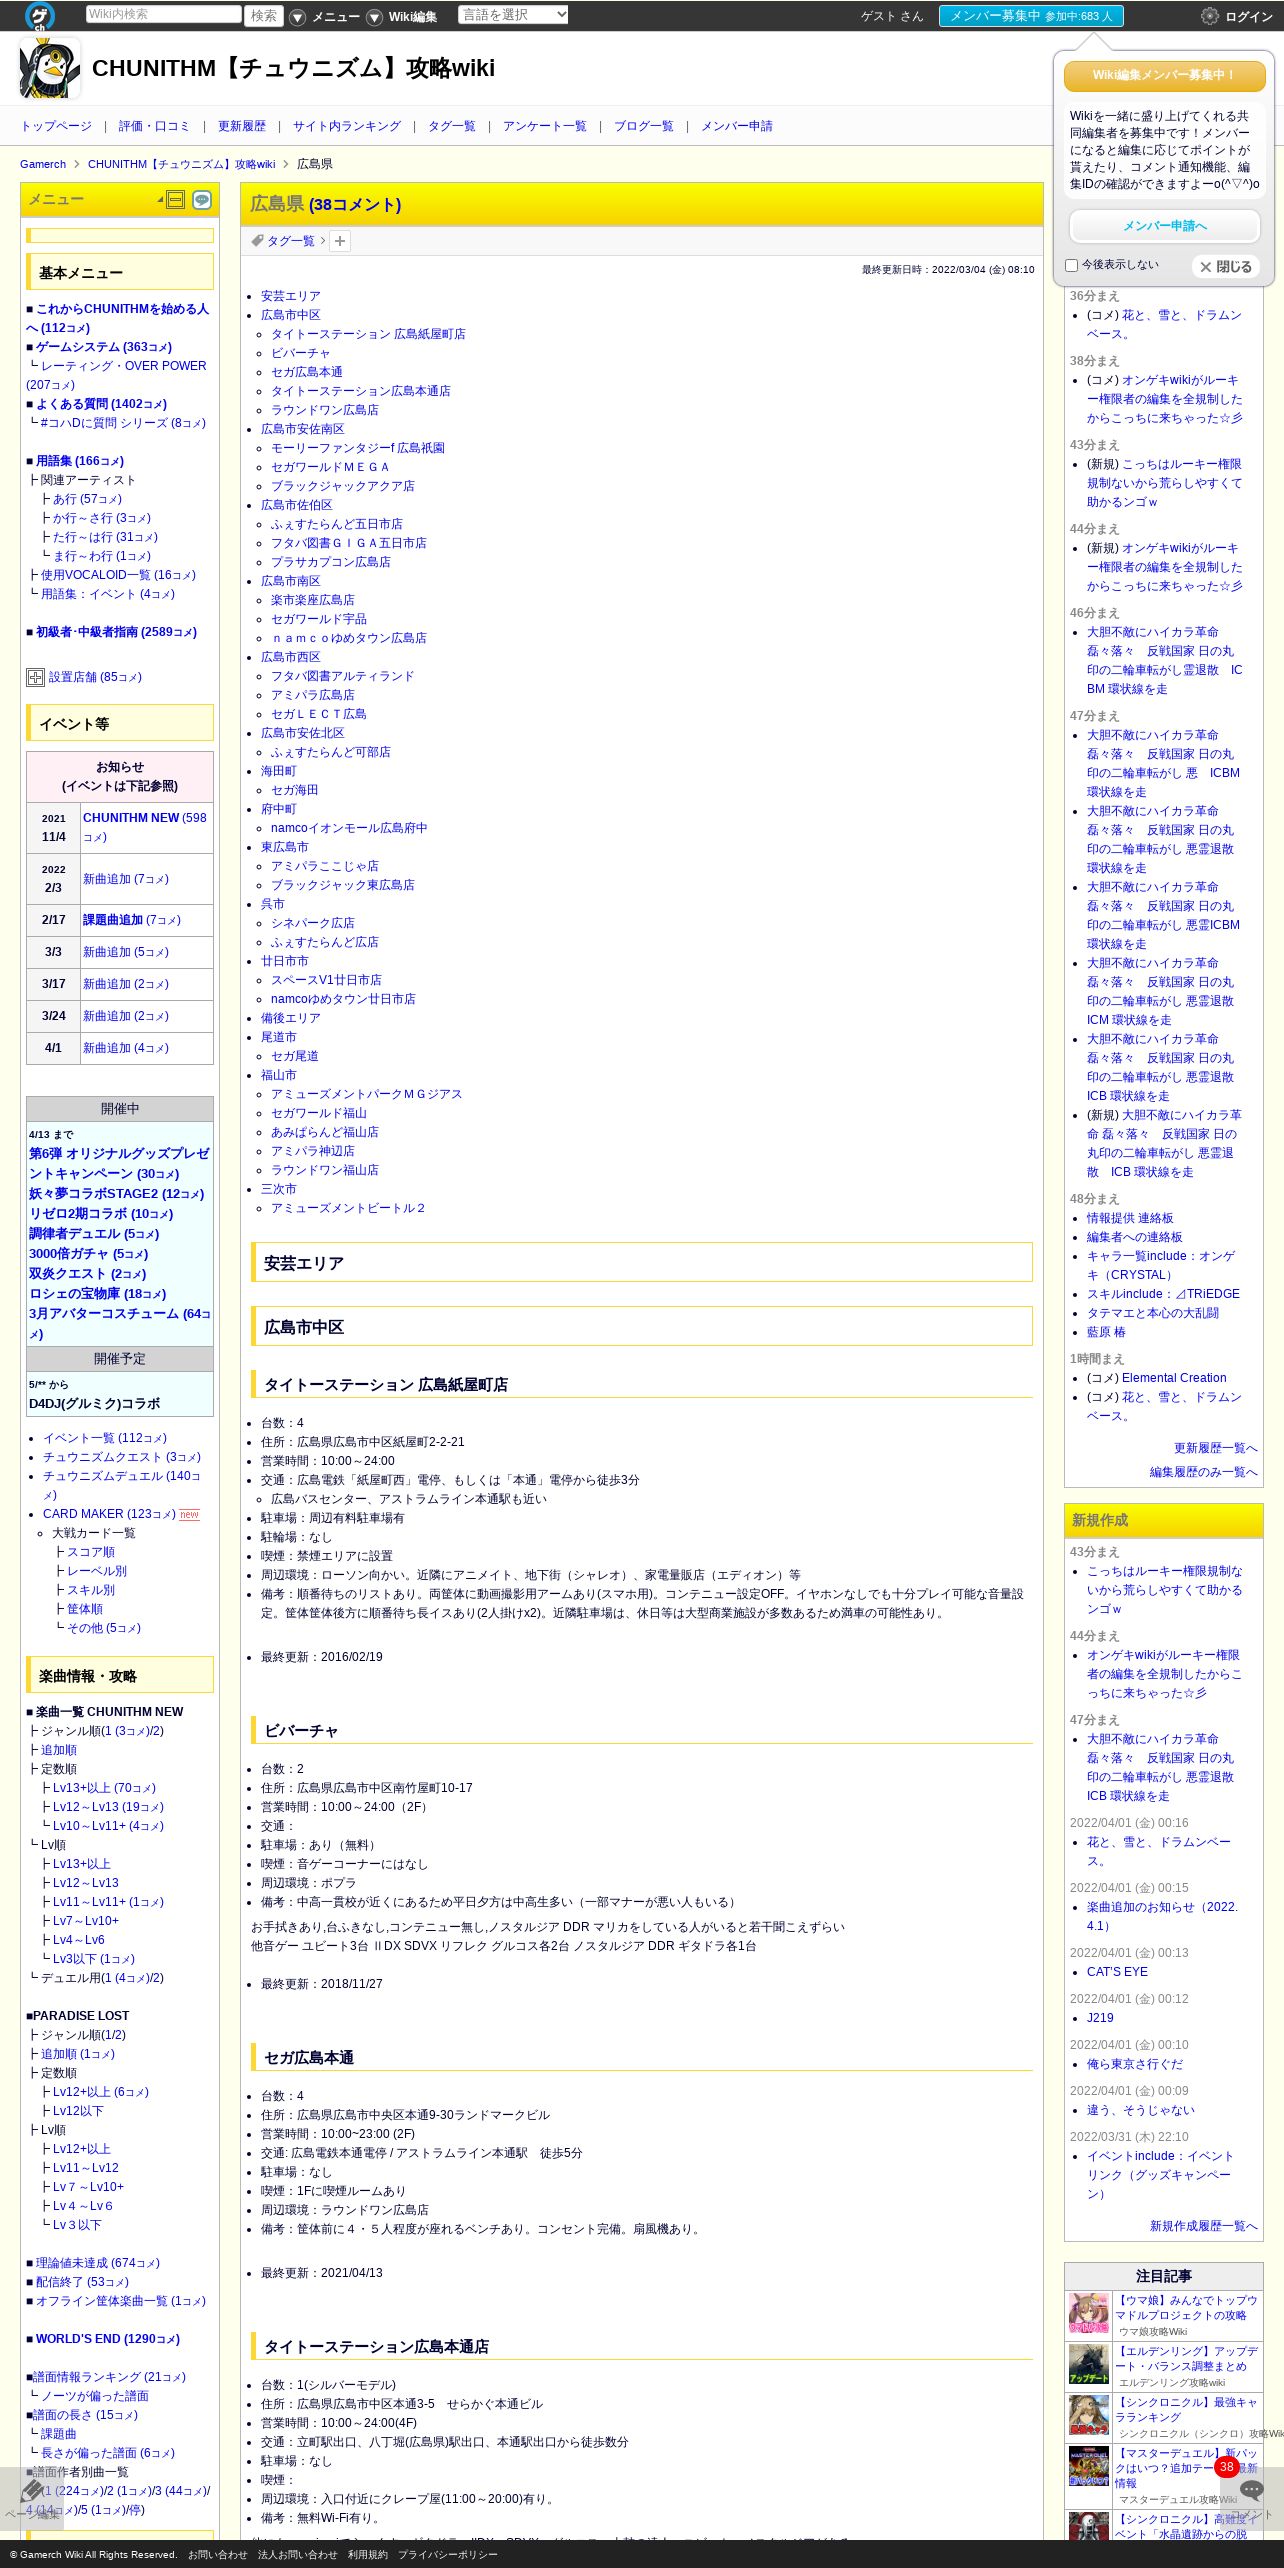1284x2568 pixels.
Task: Open これからCHUNITHMを始める人へ sidebar link
Action: [x=118, y=318]
